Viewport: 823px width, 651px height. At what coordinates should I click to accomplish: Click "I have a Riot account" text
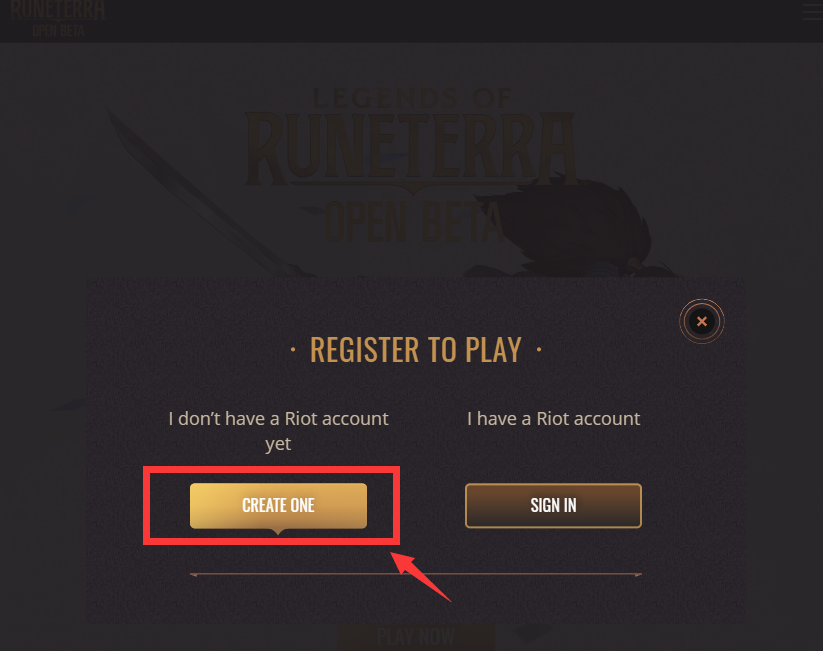(553, 418)
